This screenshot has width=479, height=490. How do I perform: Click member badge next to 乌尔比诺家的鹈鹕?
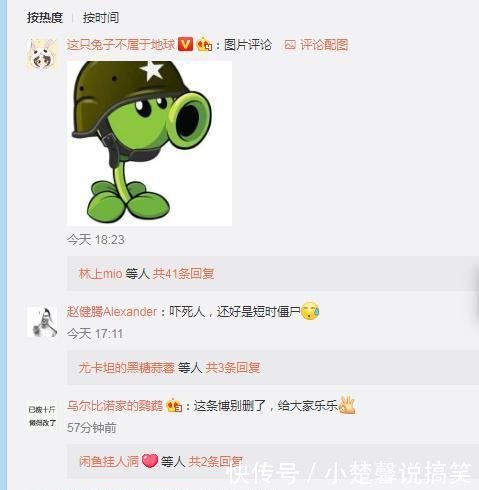click(x=174, y=405)
